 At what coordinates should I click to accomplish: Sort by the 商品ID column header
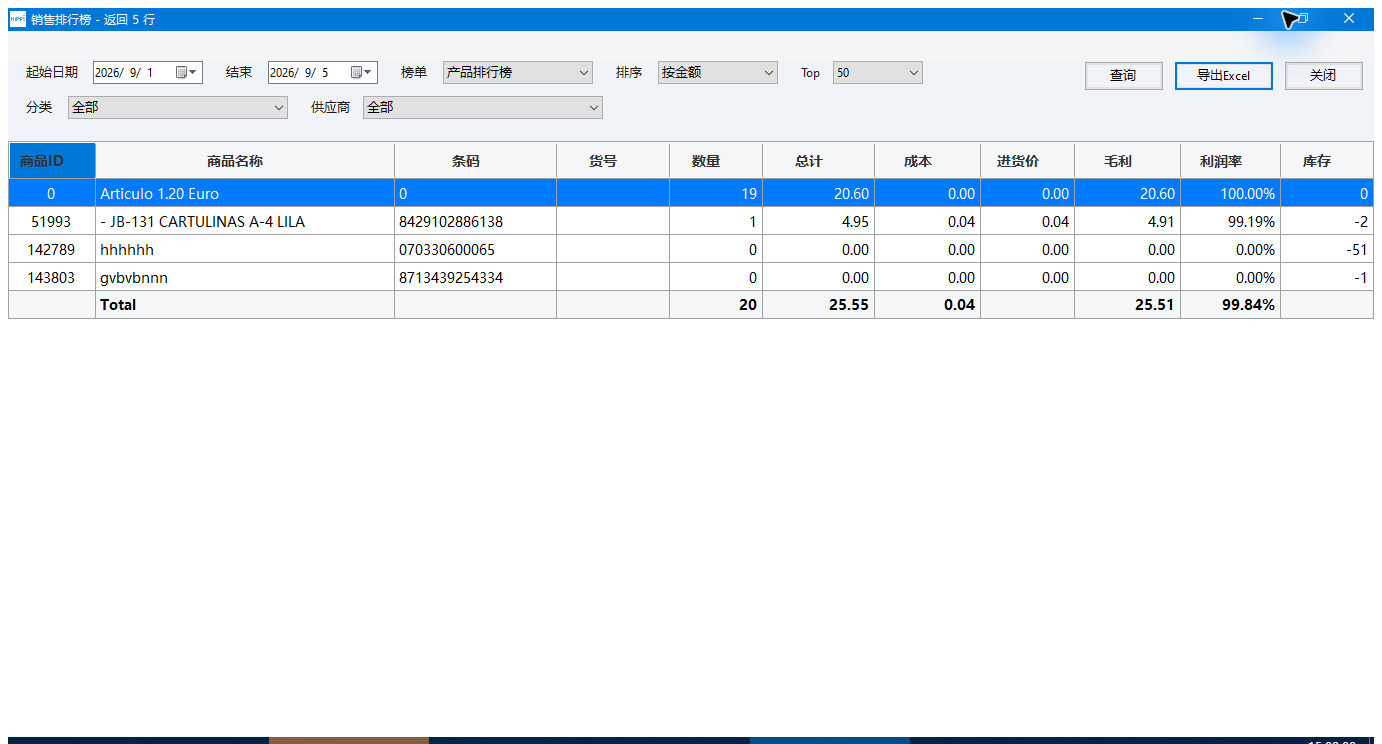[52, 161]
